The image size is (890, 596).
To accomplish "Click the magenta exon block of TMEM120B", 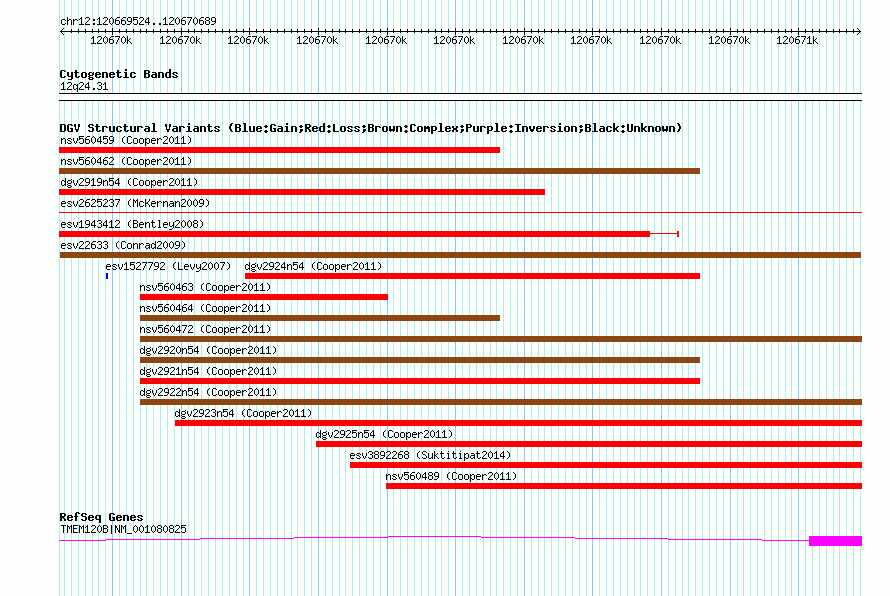I will 836,541.
